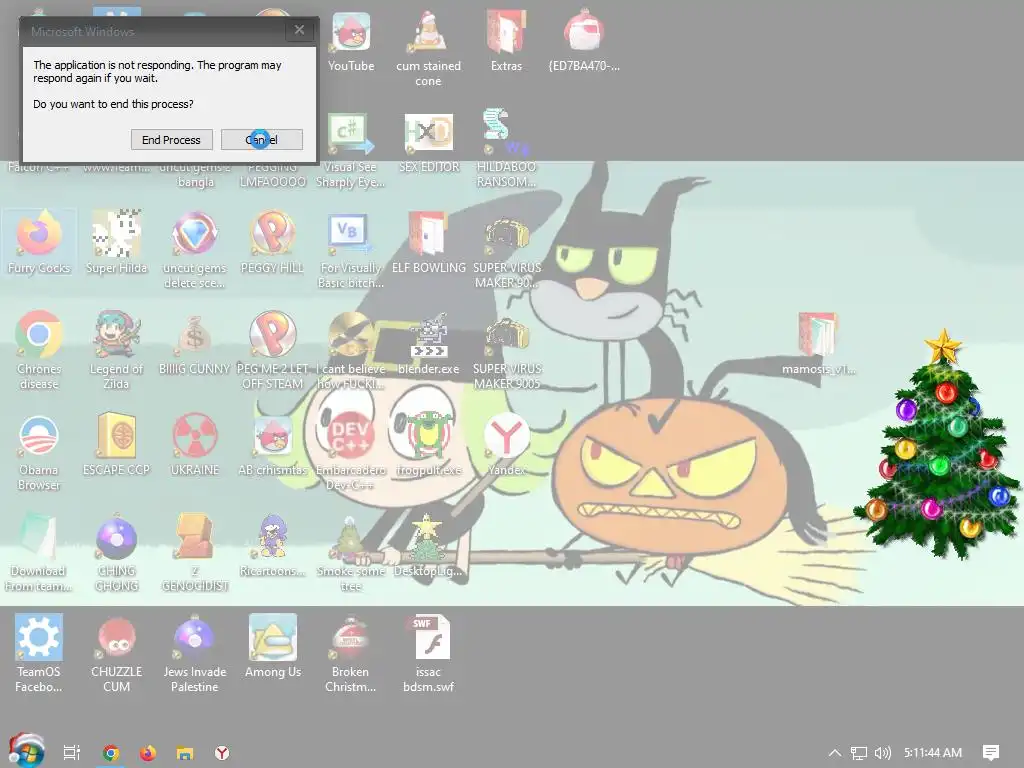Select the Obama Browser icon
The image size is (1024, 768).
[x=39, y=453]
